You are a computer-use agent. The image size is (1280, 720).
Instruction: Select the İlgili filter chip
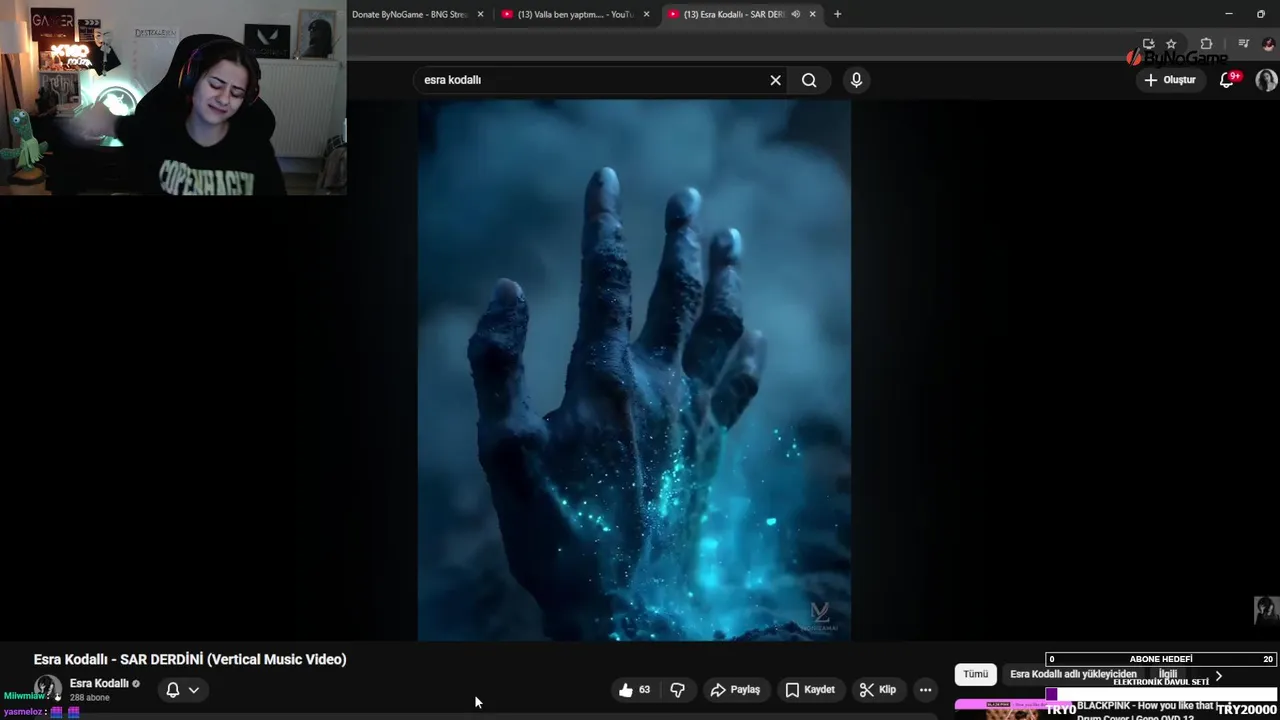coord(1168,674)
